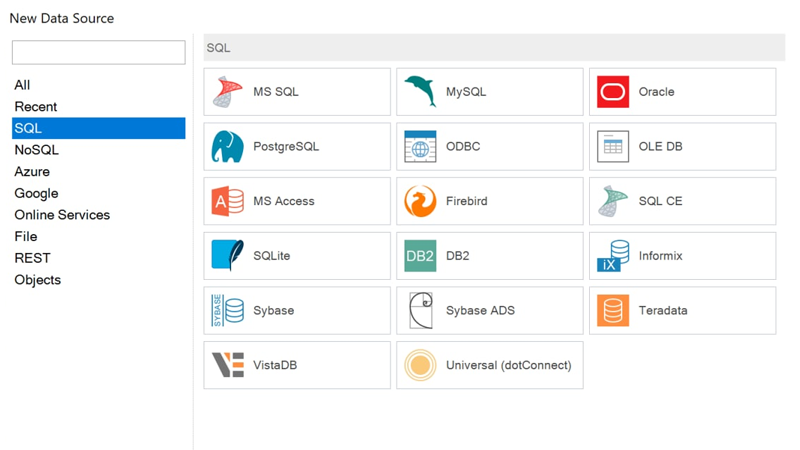Click the "PostgreSQL" label
Viewport: 800px width, 450px height.
coord(286,146)
